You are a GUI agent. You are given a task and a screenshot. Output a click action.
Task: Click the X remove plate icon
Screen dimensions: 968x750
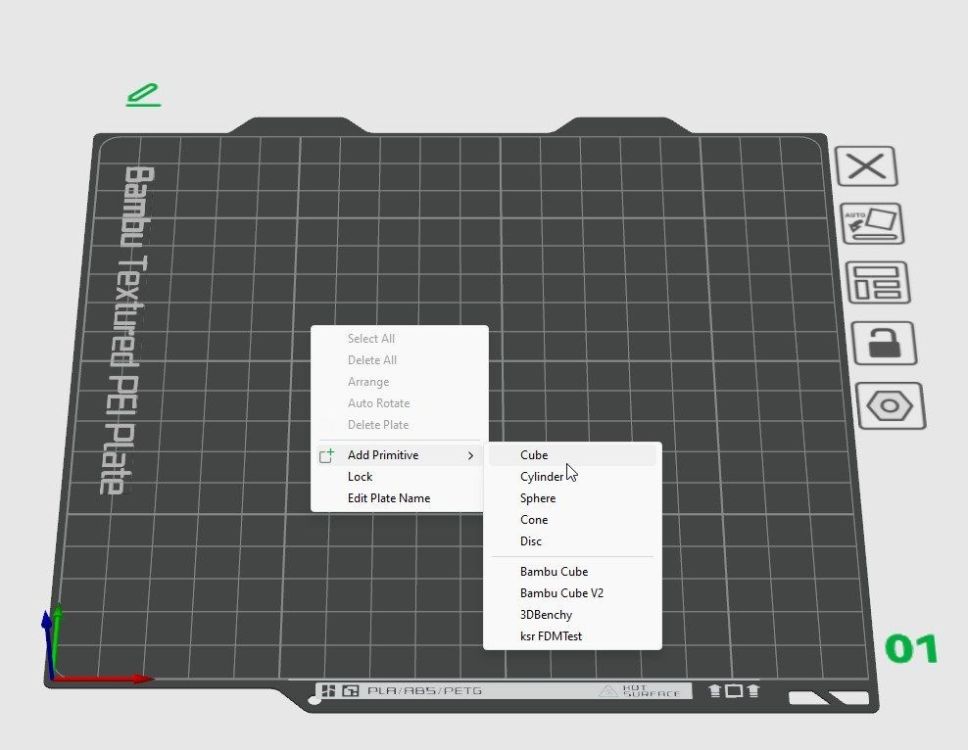(x=866, y=166)
